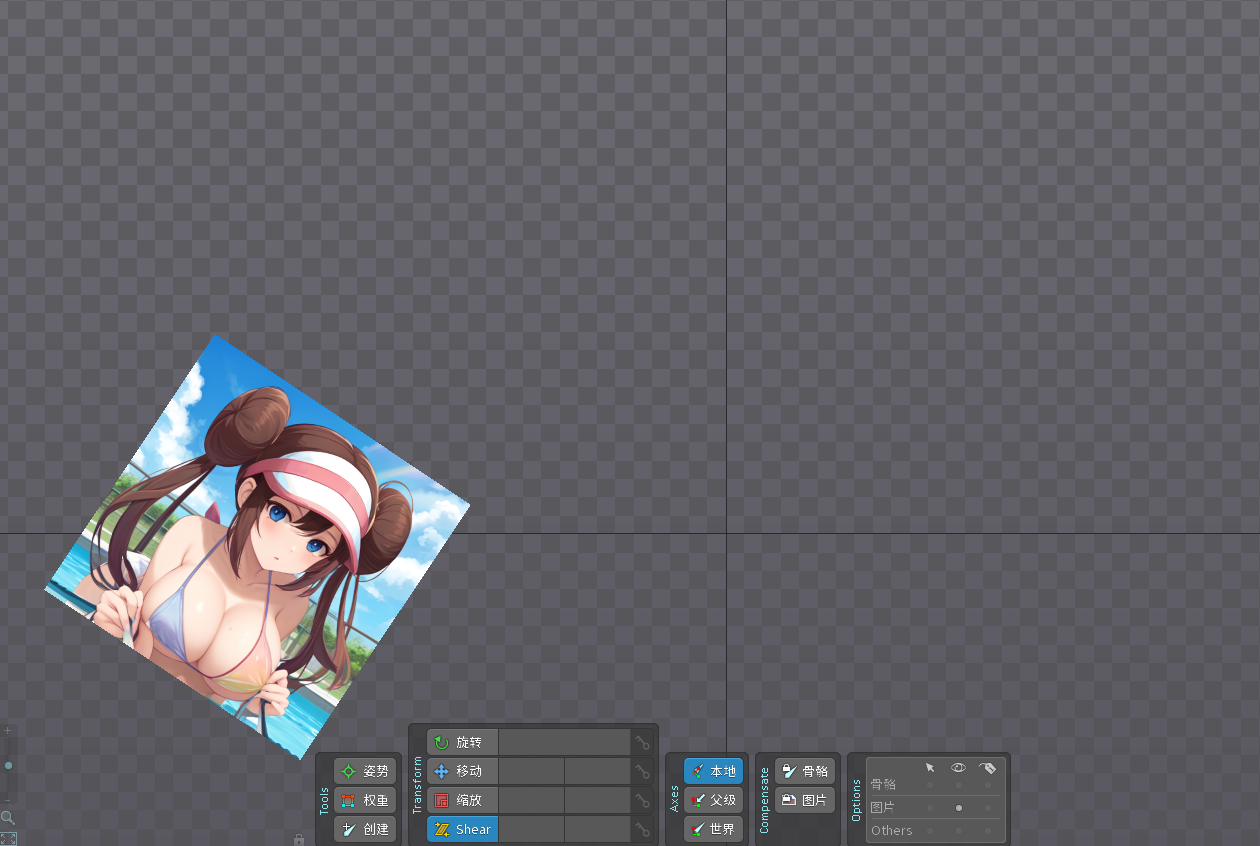This screenshot has width=1260, height=846.
Task: Switch axes to 本地 (Local)
Action: 714,771
